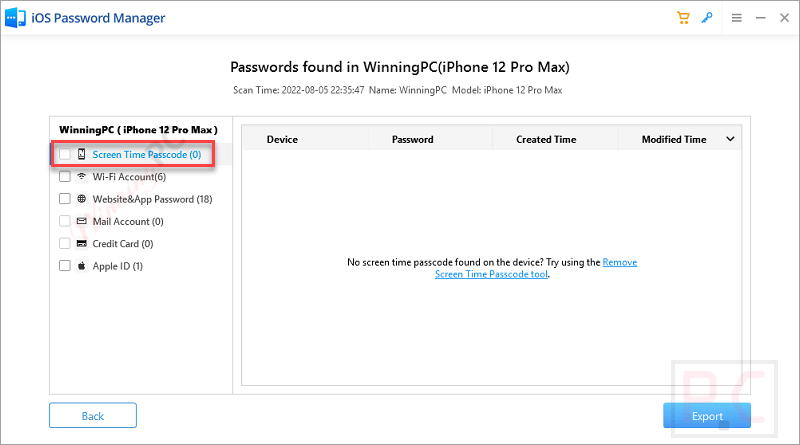This screenshot has height=445, width=800.
Task: Select Screen Time Passcode (0) category
Action: coord(147,155)
